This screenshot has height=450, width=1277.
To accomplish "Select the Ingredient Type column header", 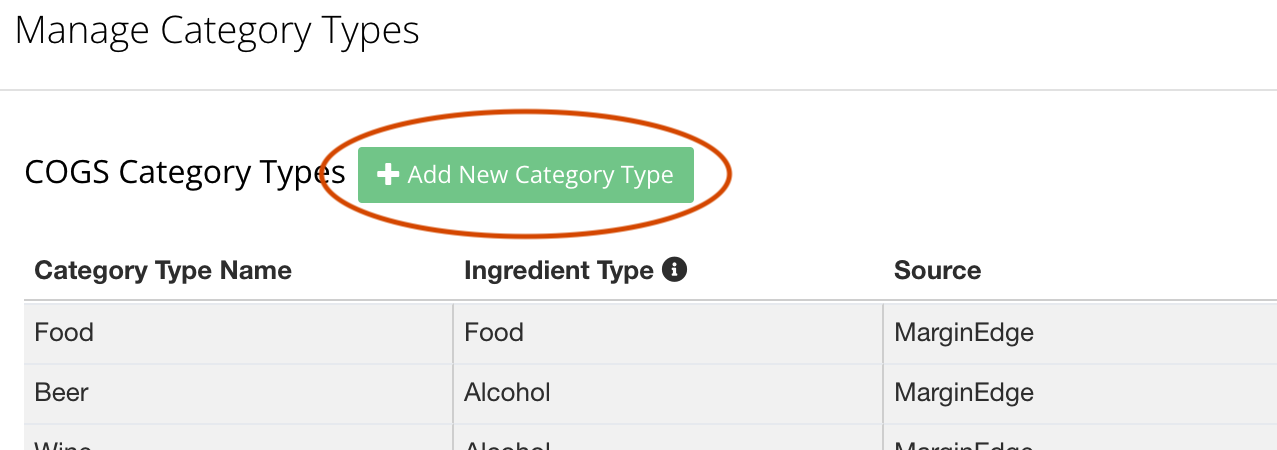I will tap(558, 270).
